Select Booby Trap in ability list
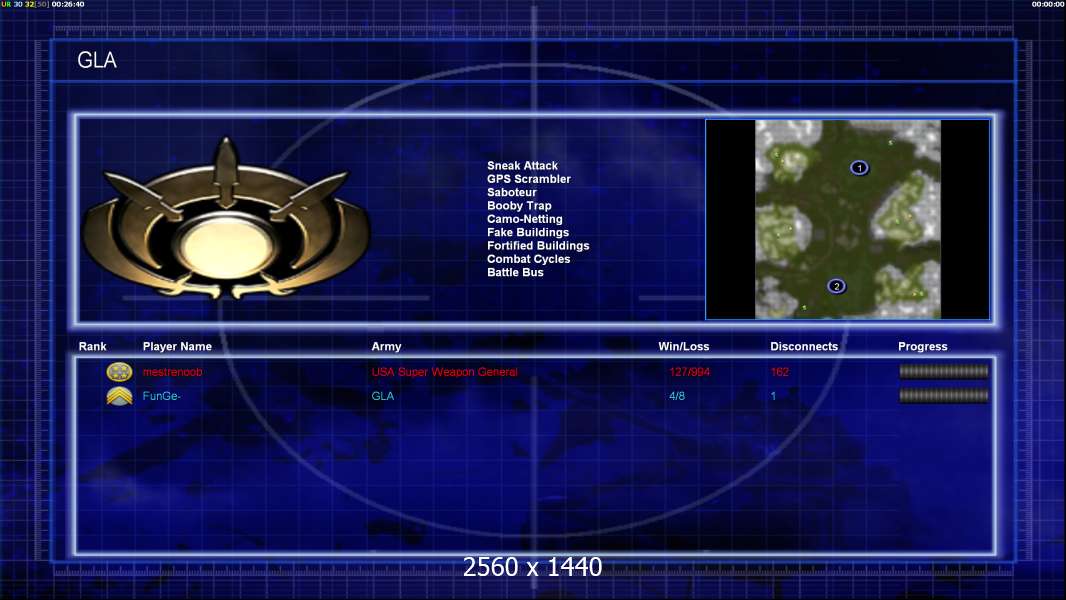 click(519, 206)
